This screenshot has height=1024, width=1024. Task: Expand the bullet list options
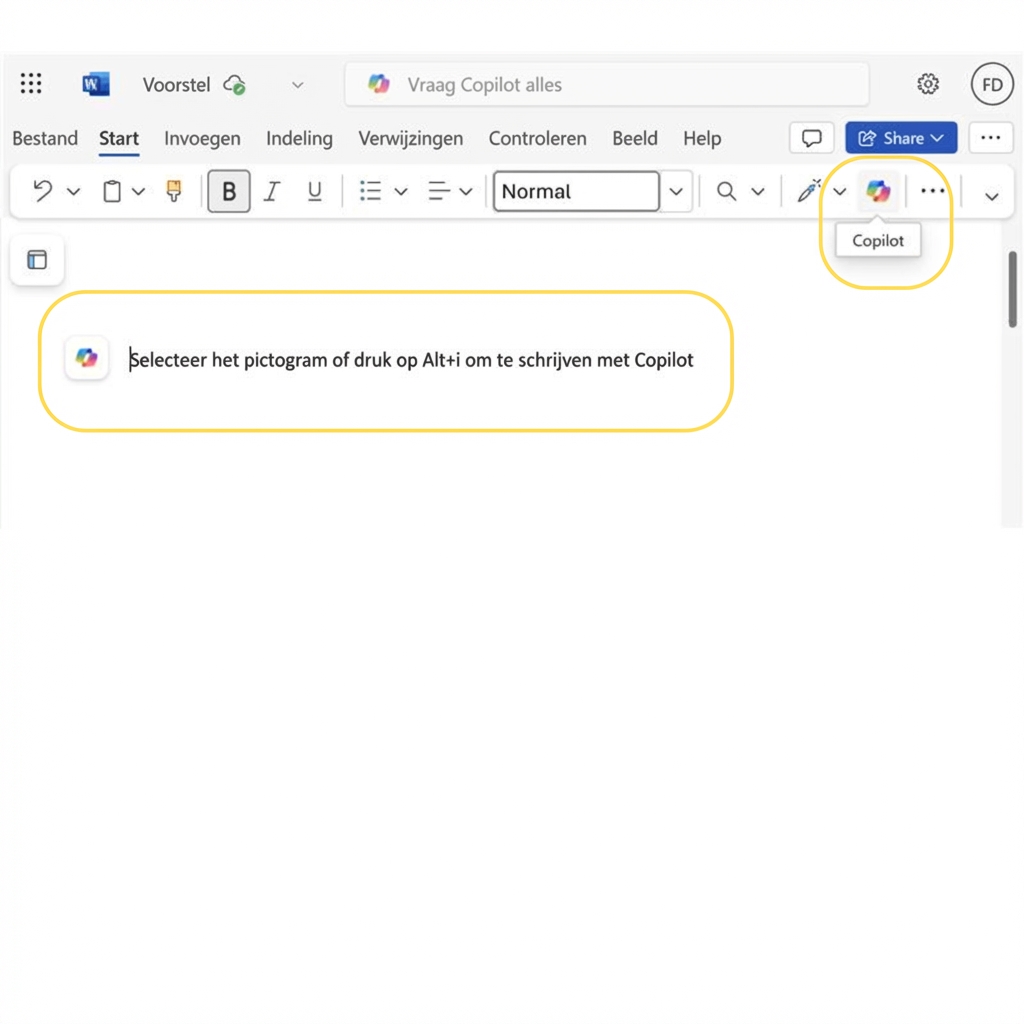click(401, 191)
